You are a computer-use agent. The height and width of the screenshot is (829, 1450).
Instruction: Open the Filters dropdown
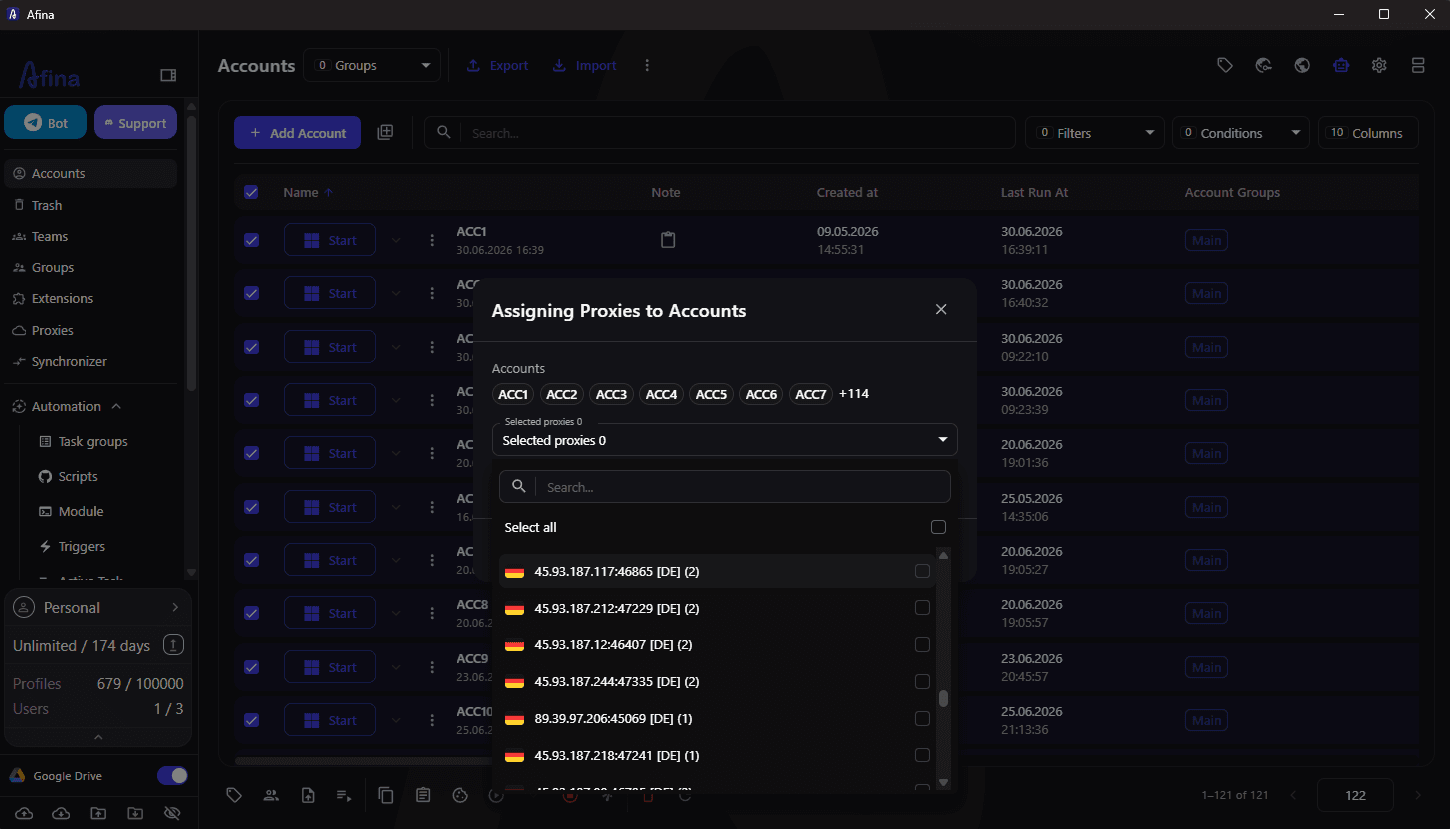point(1095,132)
